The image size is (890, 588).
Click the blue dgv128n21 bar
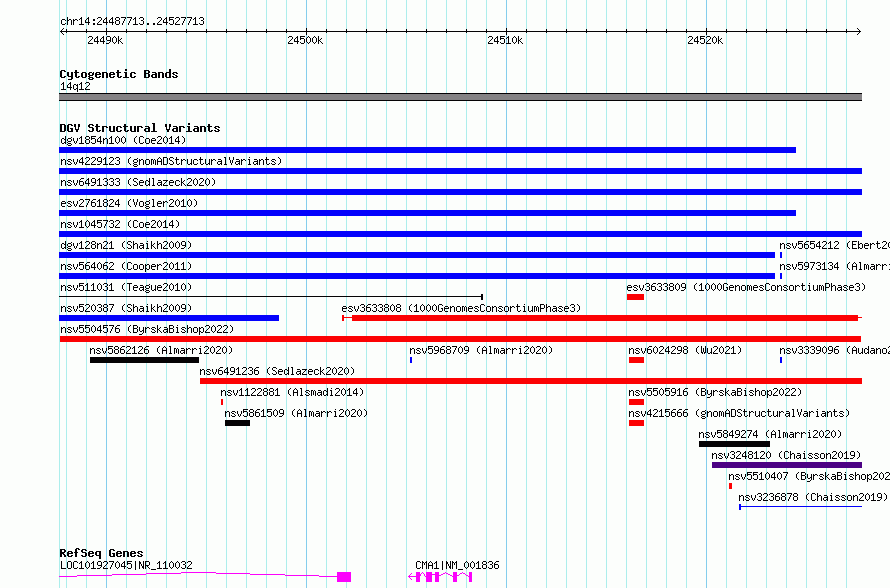(417, 255)
